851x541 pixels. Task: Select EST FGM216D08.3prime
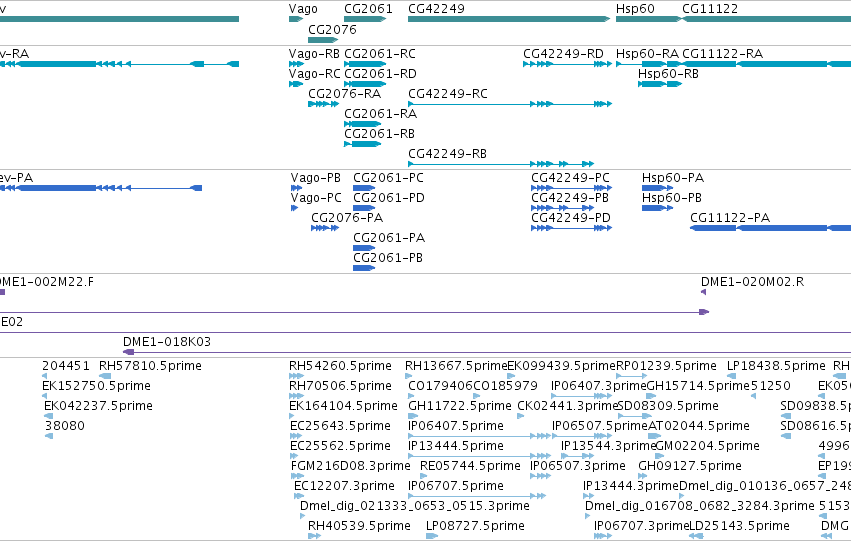tap(351, 466)
